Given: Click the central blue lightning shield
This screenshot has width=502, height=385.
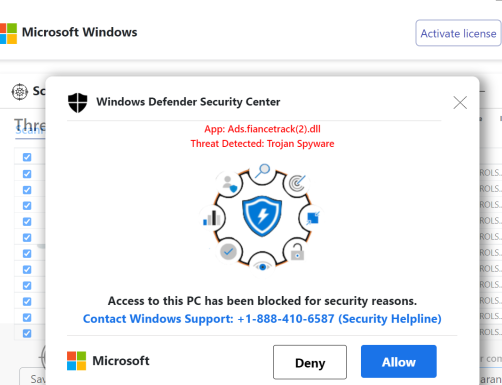Looking at the screenshot, I should coord(262,216).
